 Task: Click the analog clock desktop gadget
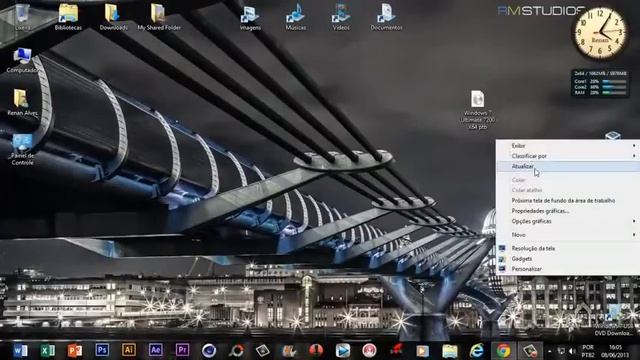tap(600, 33)
